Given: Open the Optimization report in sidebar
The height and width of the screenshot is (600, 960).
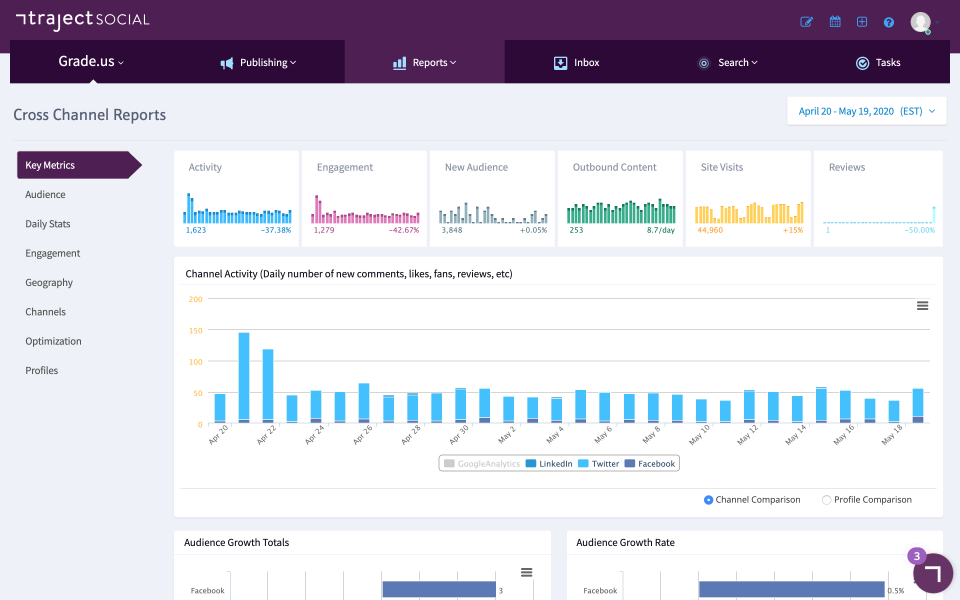Looking at the screenshot, I should point(53,341).
